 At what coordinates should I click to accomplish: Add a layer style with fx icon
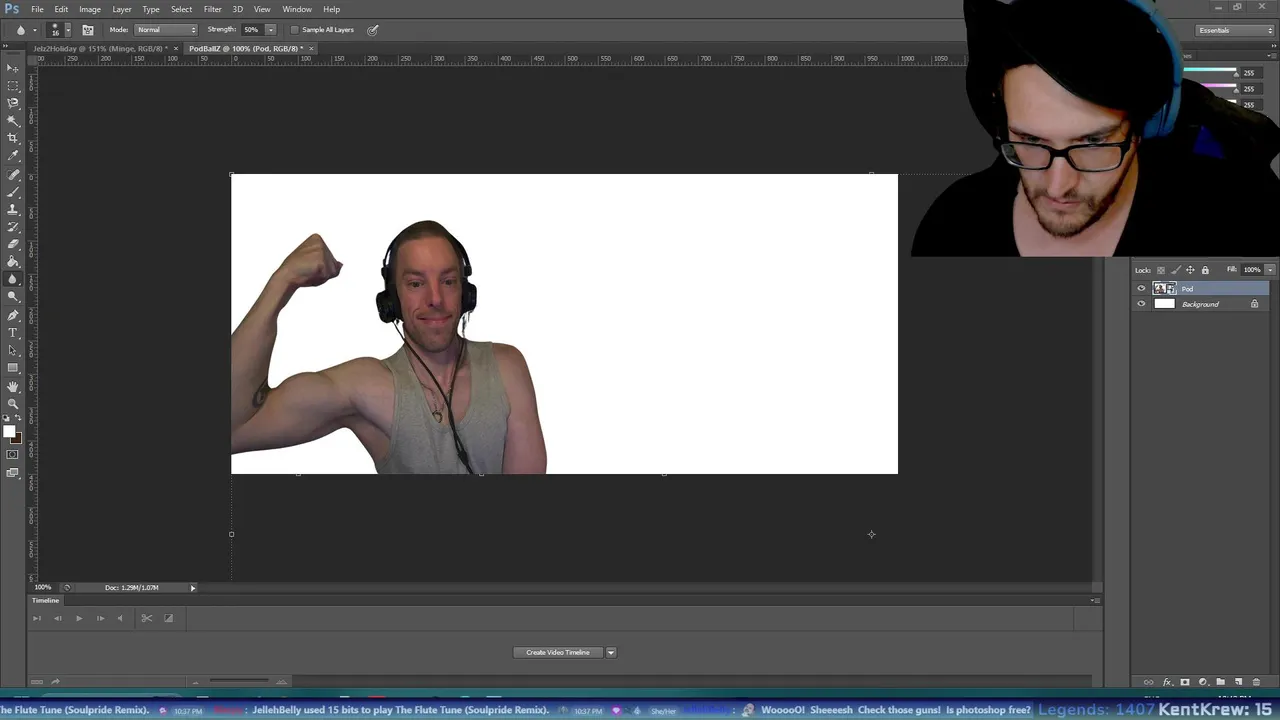pyautogui.click(x=1167, y=682)
